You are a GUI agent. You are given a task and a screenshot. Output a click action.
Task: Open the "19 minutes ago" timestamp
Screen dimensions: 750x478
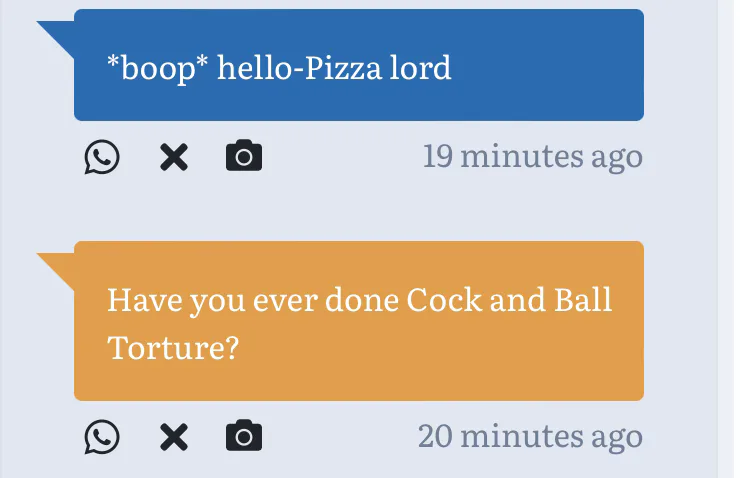[532, 157]
